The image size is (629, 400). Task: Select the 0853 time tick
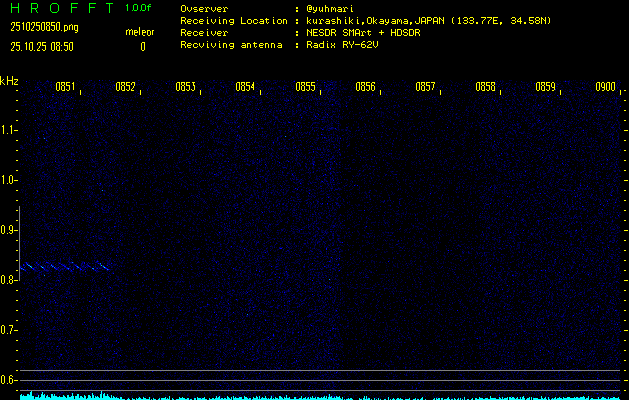[x=185, y=87]
